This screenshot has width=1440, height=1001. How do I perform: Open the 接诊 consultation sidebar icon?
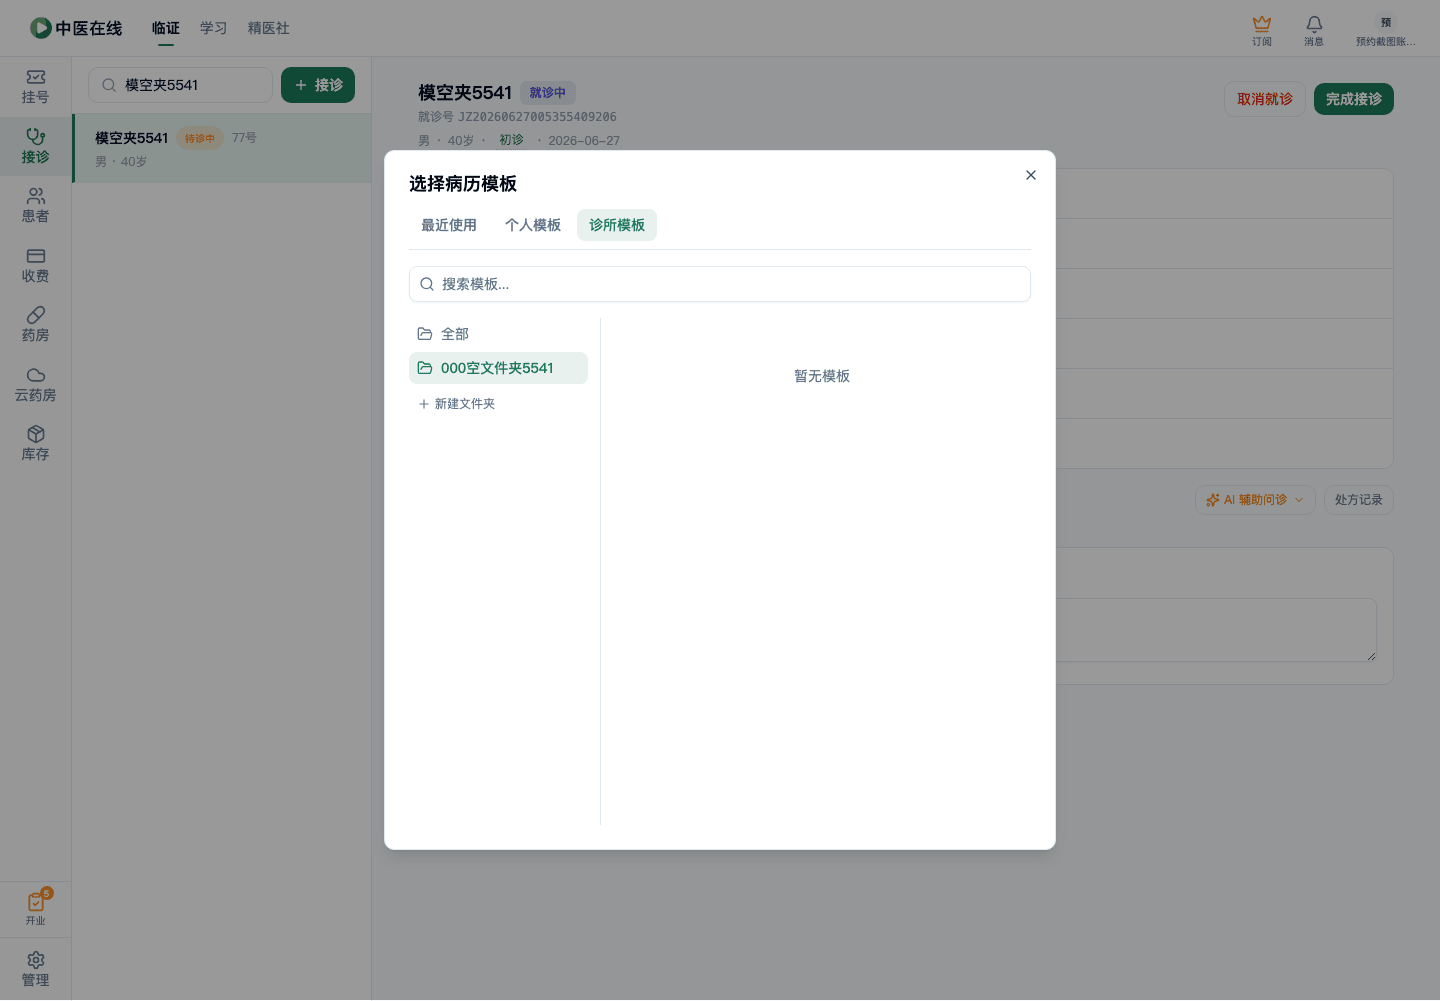[35, 146]
